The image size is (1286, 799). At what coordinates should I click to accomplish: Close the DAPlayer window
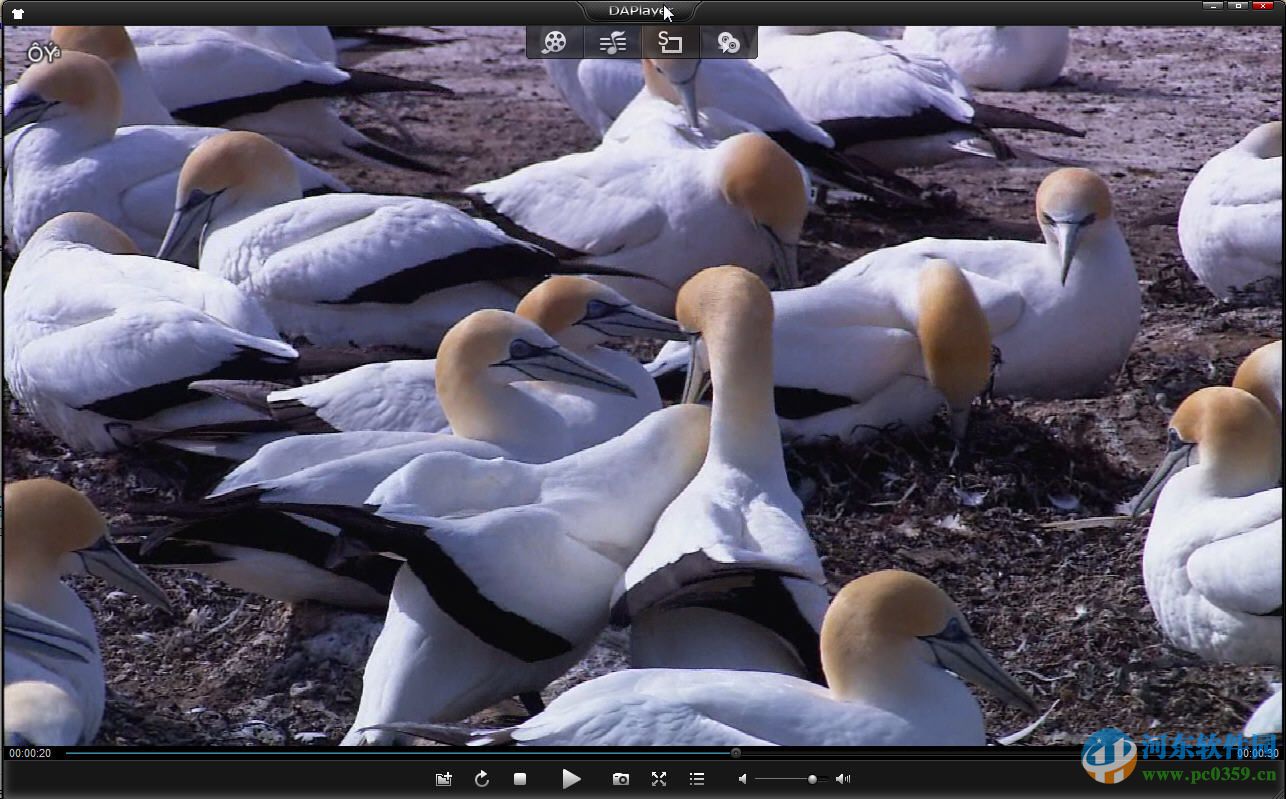click(1265, 6)
